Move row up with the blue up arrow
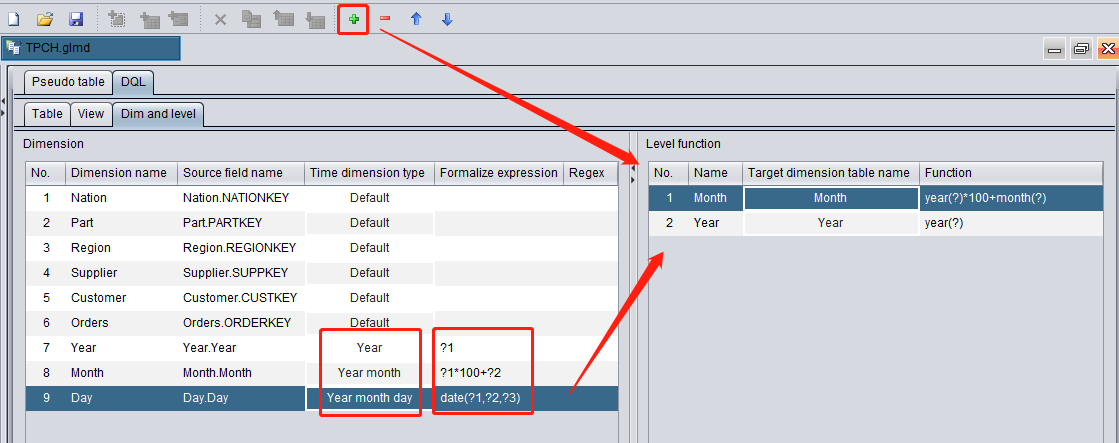The image size is (1119, 443). pyautogui.click(x=416, y=19)
